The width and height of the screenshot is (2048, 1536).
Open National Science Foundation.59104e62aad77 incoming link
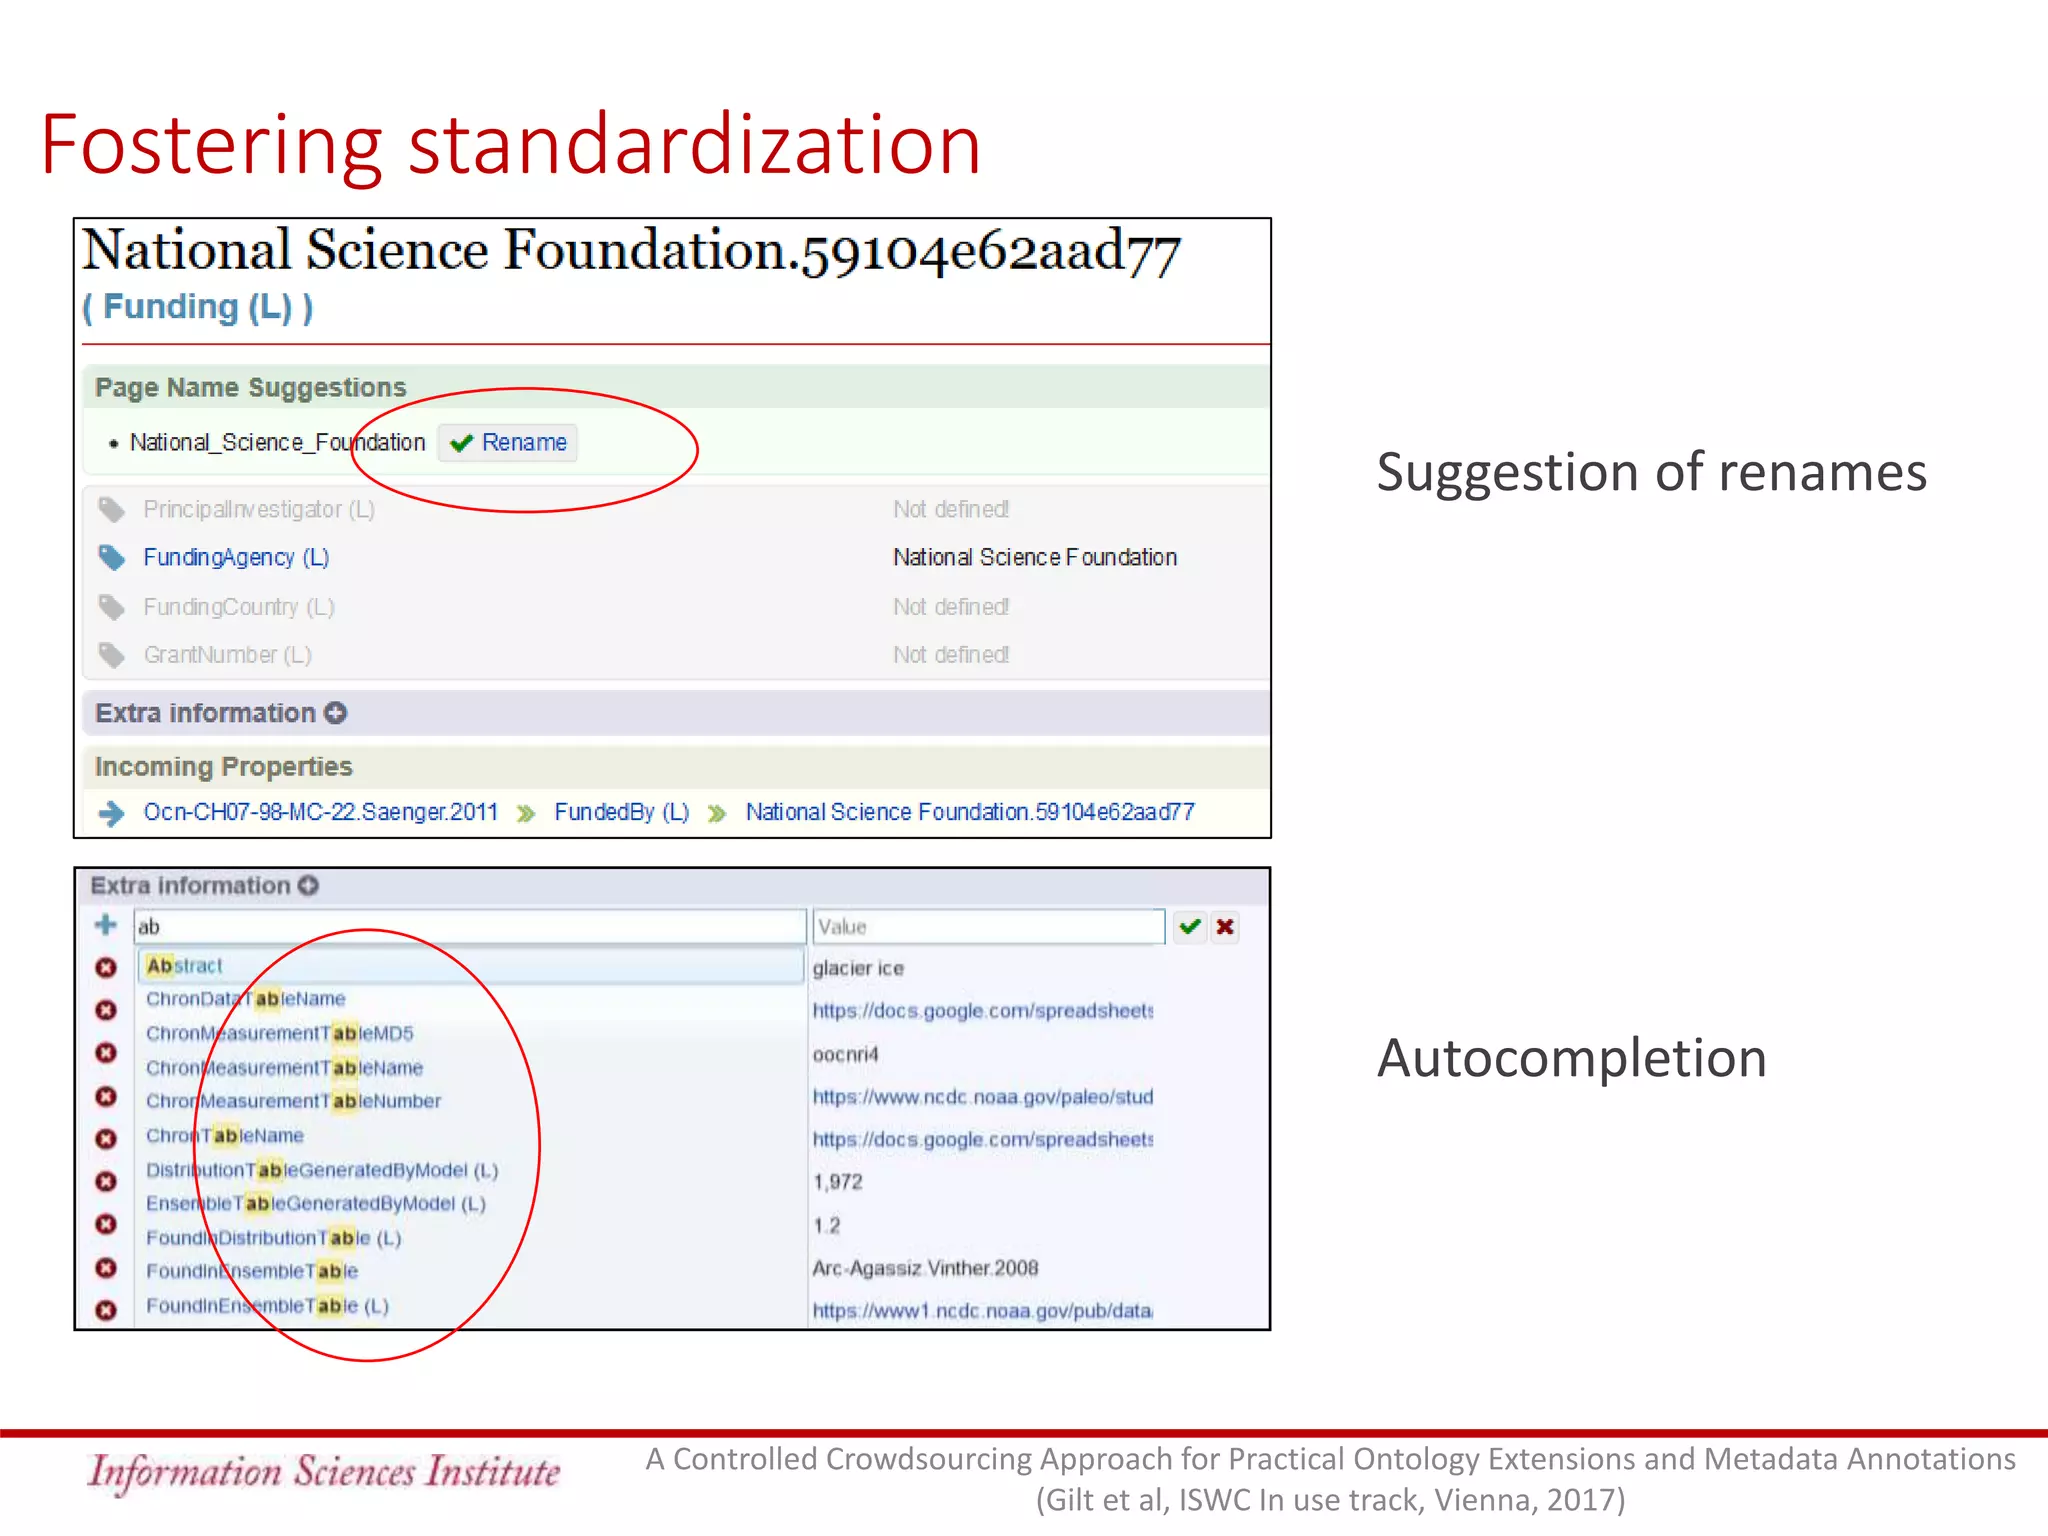point(970,812)
